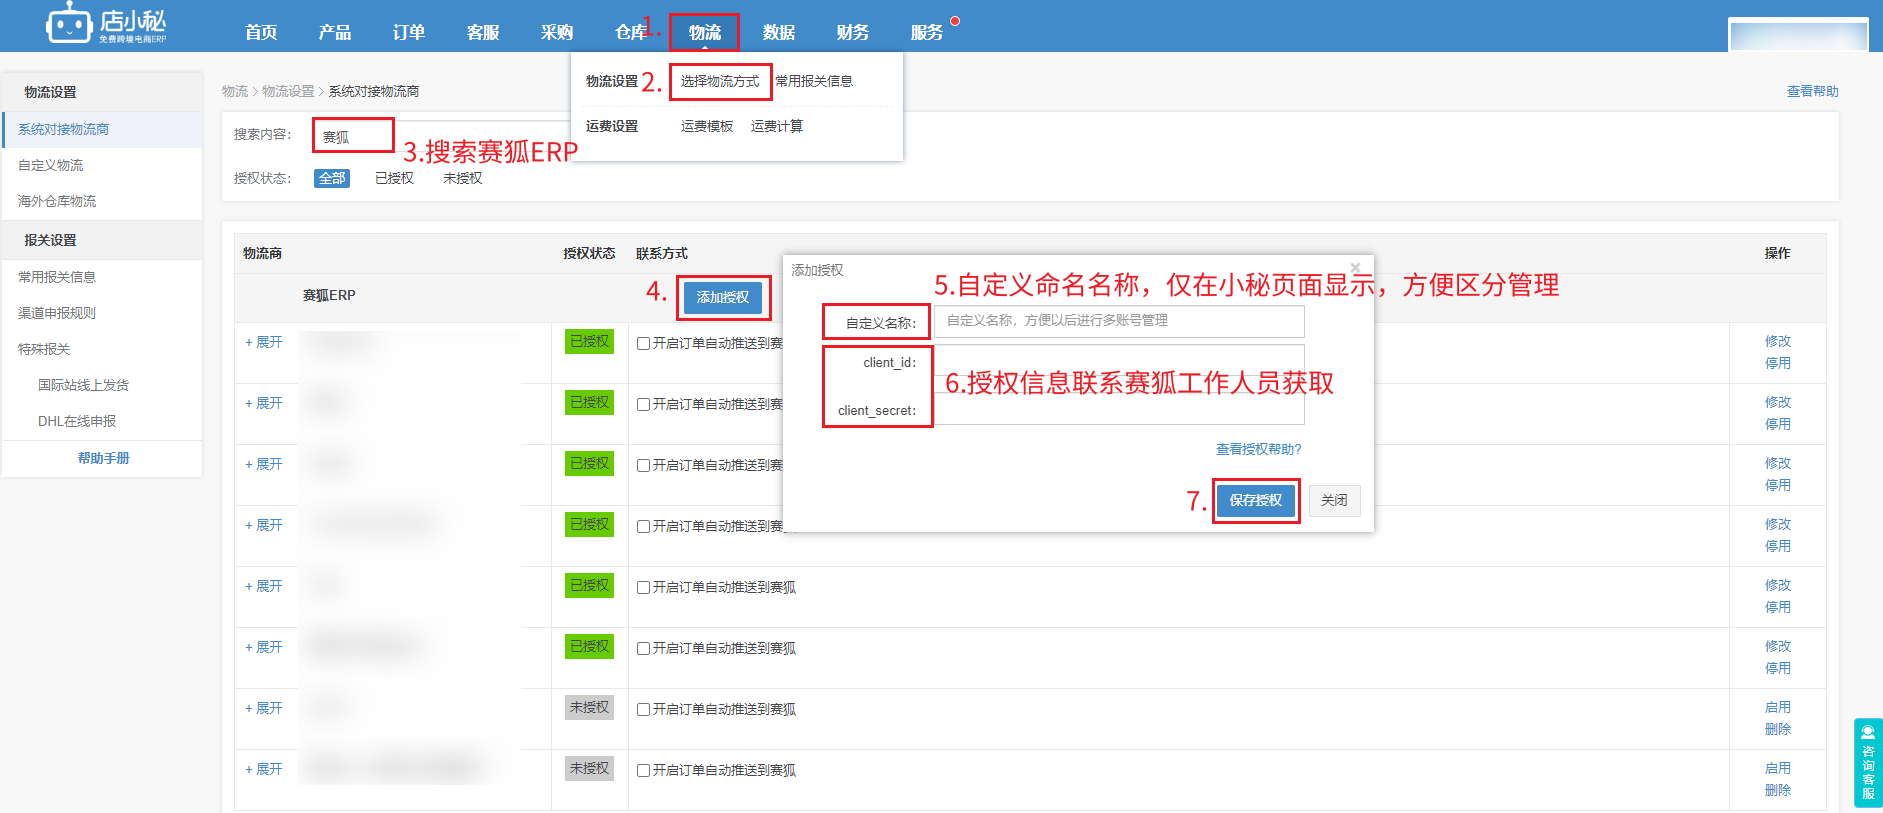Expand the second account row with 展开
This screenshot has height=813, width=1883.
pos(264,403)
